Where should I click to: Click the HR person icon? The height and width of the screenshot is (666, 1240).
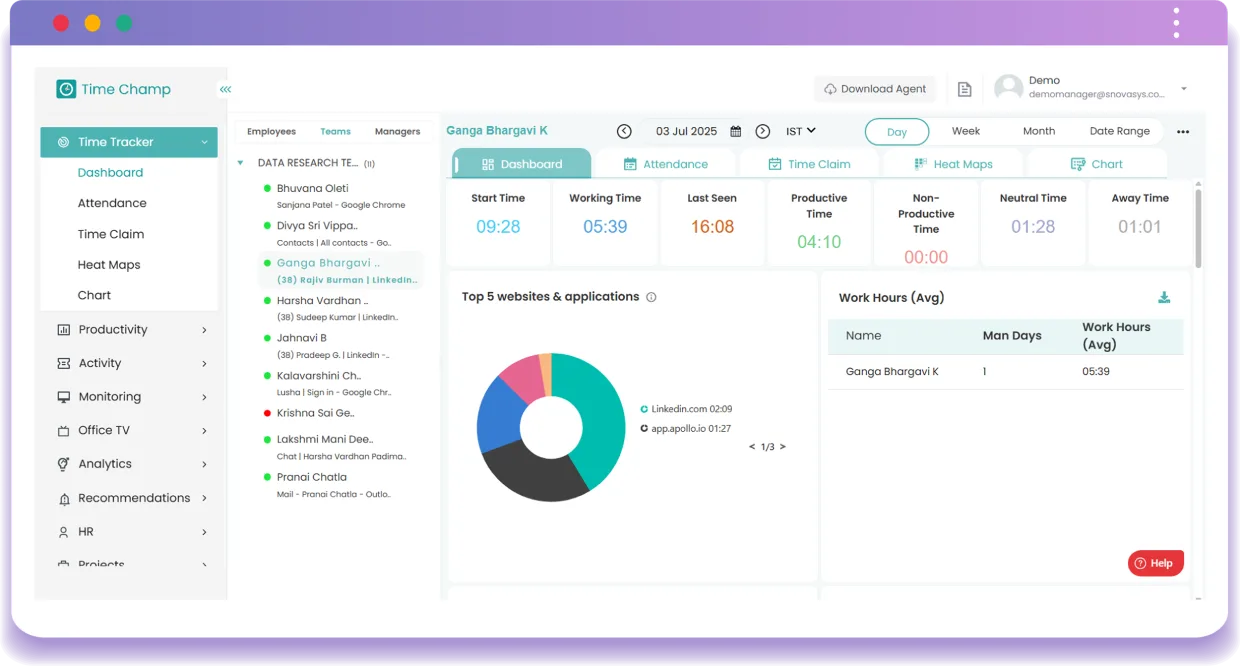[x=64, y=532]
